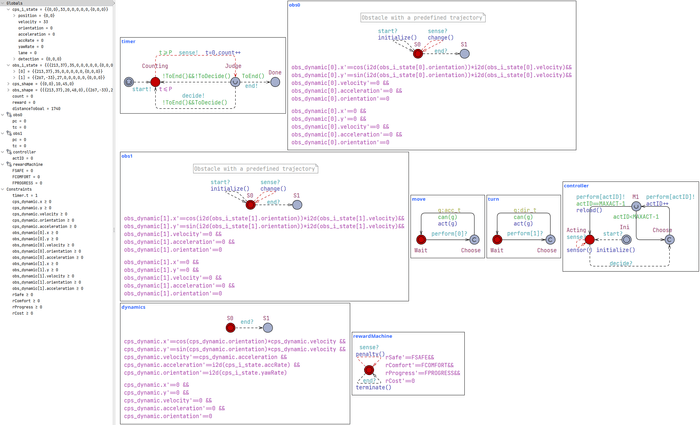Click the obs0 process icon in variables tree
700x425 pixels.
9,115
